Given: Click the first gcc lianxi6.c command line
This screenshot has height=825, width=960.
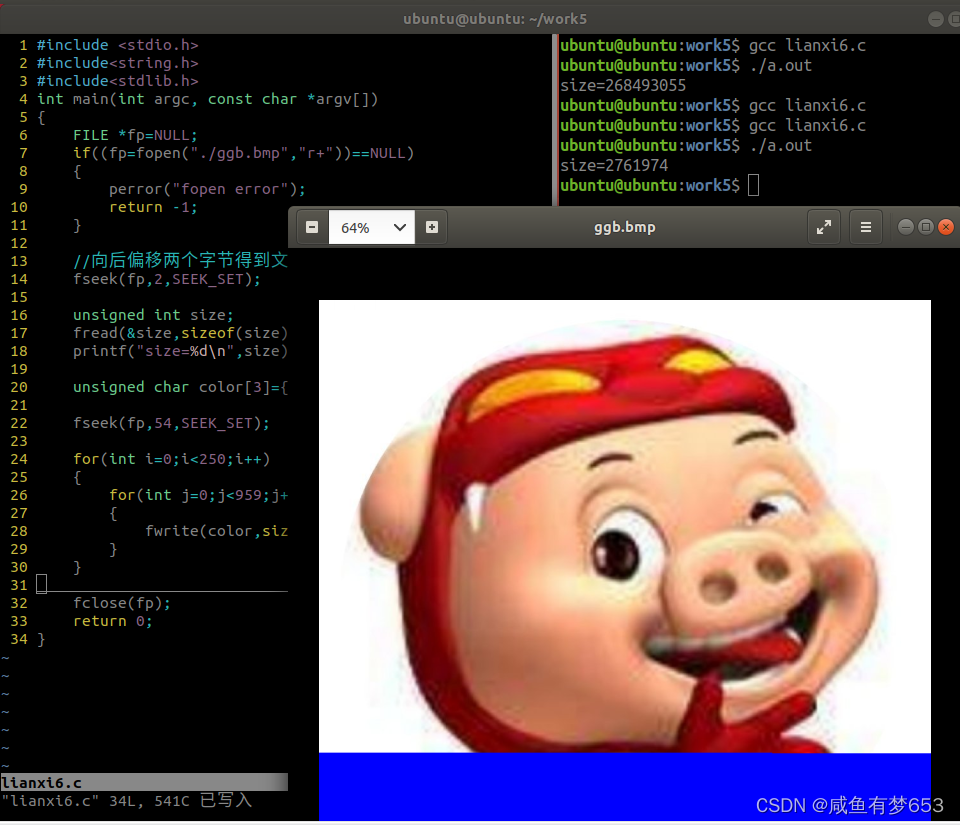Looking at the screenshot, I should point(713,45).
